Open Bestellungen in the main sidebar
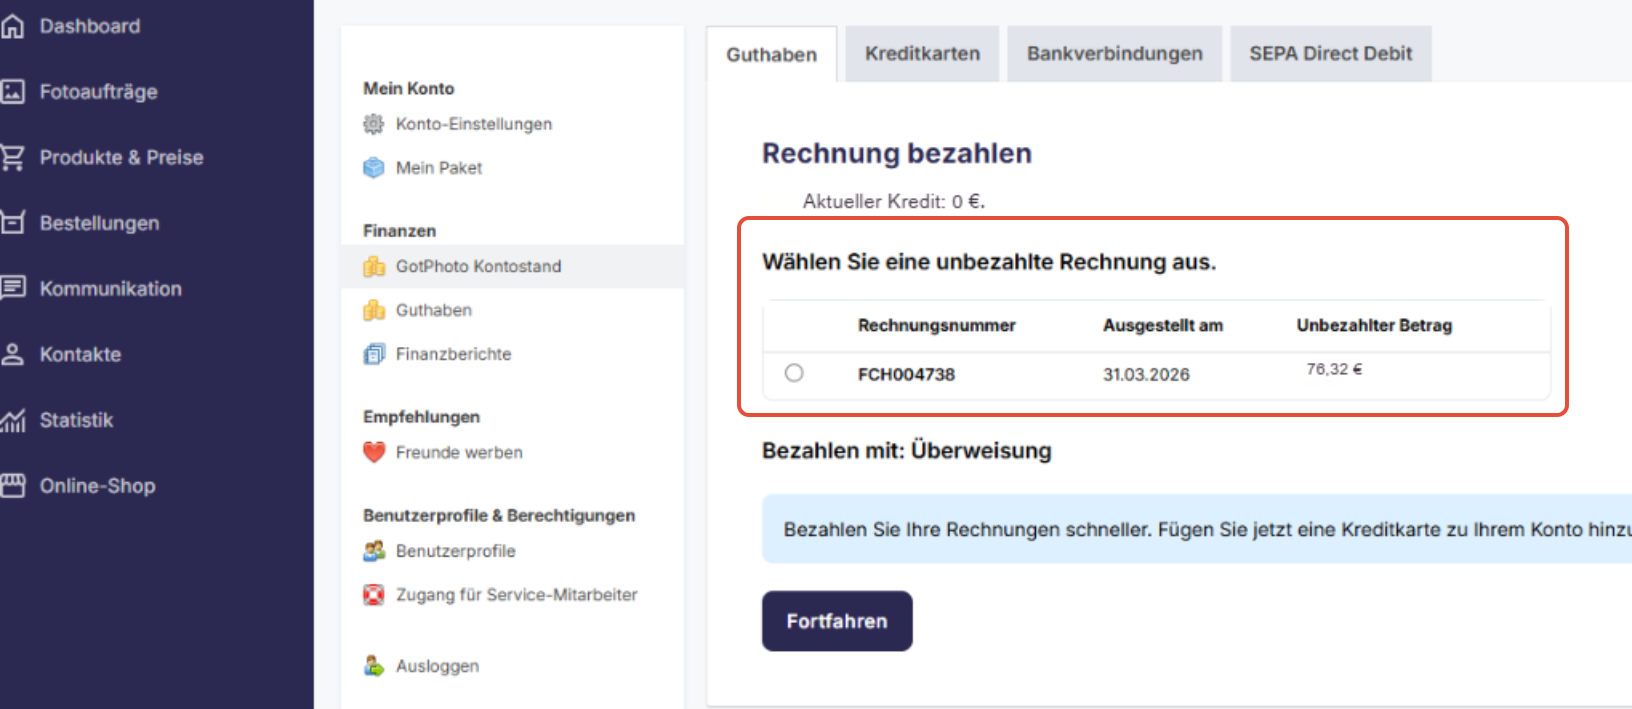 (x=99, y=223)
